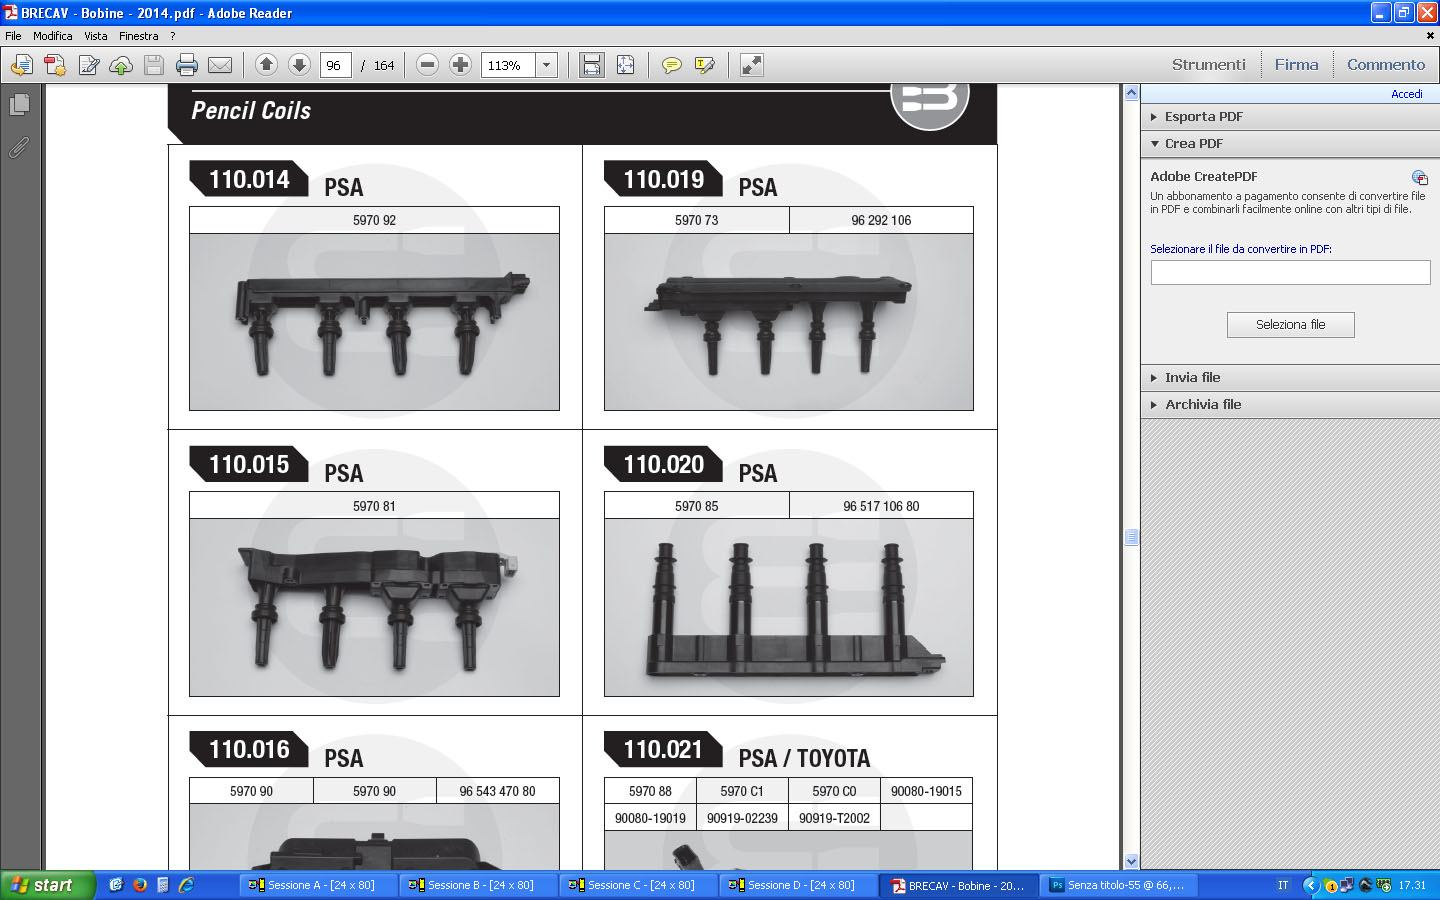Open the Commento pane
This screenshot has height=900, width=1440.
click(x=1386, y=65)
